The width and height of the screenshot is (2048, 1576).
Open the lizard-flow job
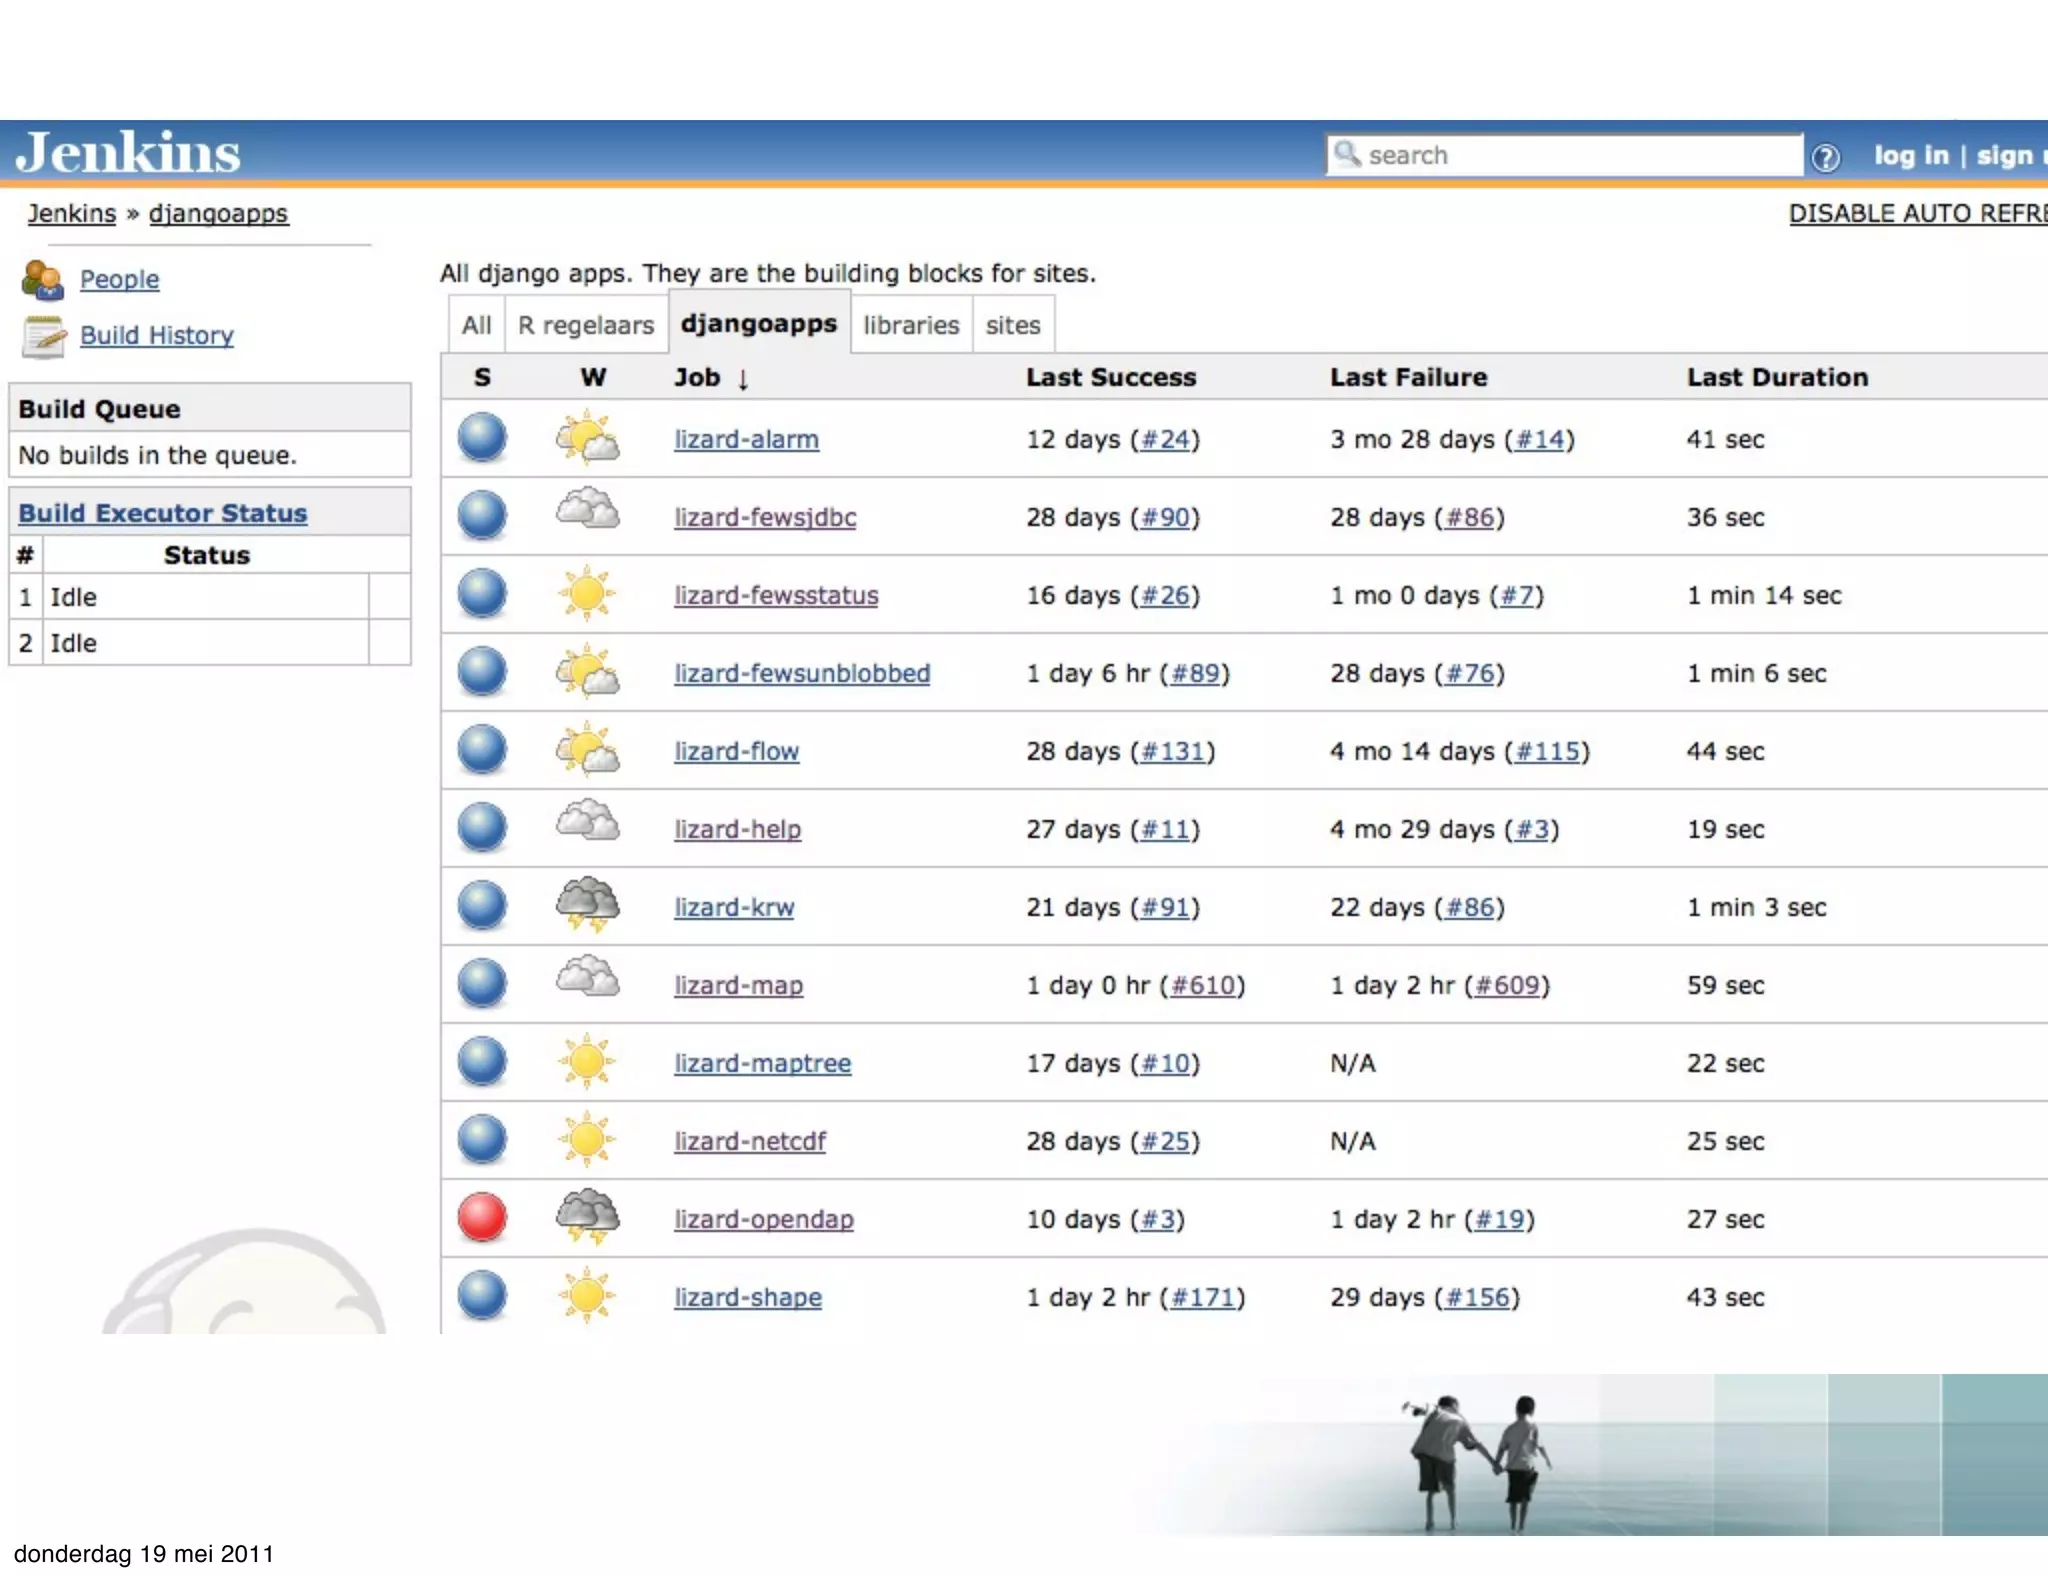tap(736, 751)
